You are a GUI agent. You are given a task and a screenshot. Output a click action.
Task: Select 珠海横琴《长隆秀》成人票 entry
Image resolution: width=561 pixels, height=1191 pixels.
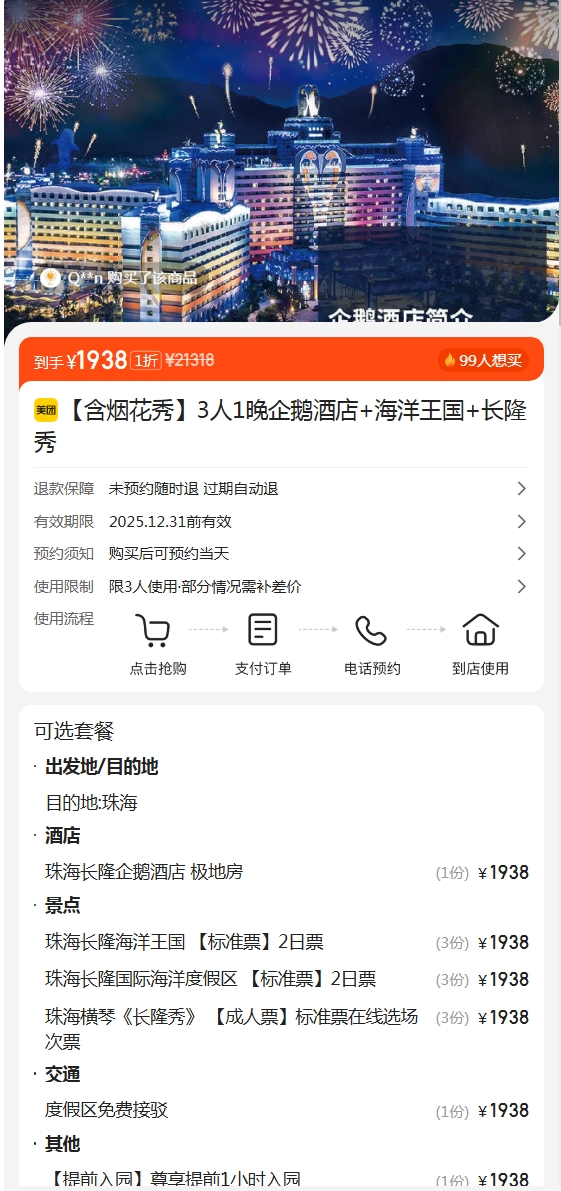point(287,1028)
